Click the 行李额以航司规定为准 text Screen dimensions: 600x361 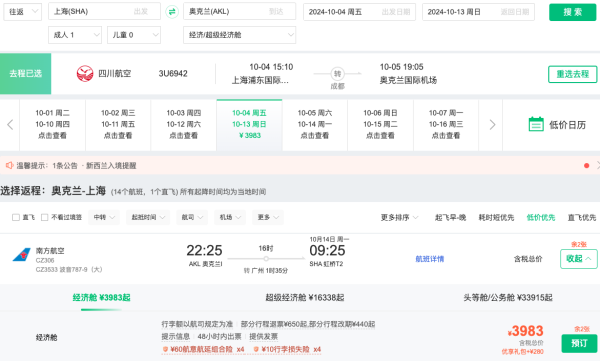[x=197, y=324]
